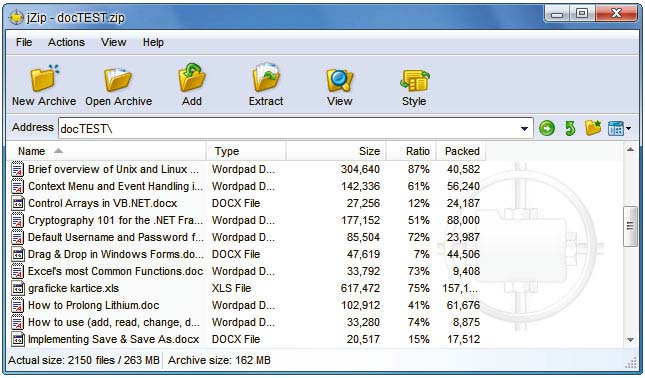Select file name graficke kartice.xls
Image resolution: width=645 pixels, height=378 pixels.
click(x=73, y=288)
